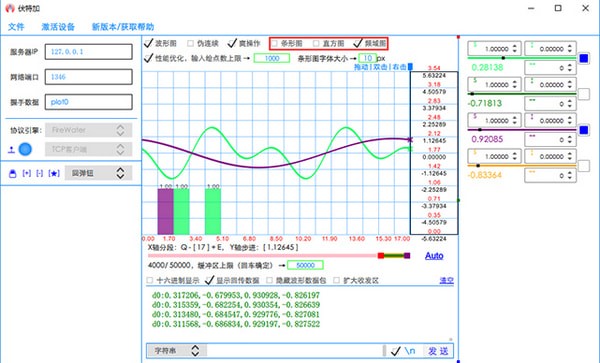This screenshot has height=363, width=600.
Task: Click the Auto link
Action: pyautogui.click(x=434, y=256)
